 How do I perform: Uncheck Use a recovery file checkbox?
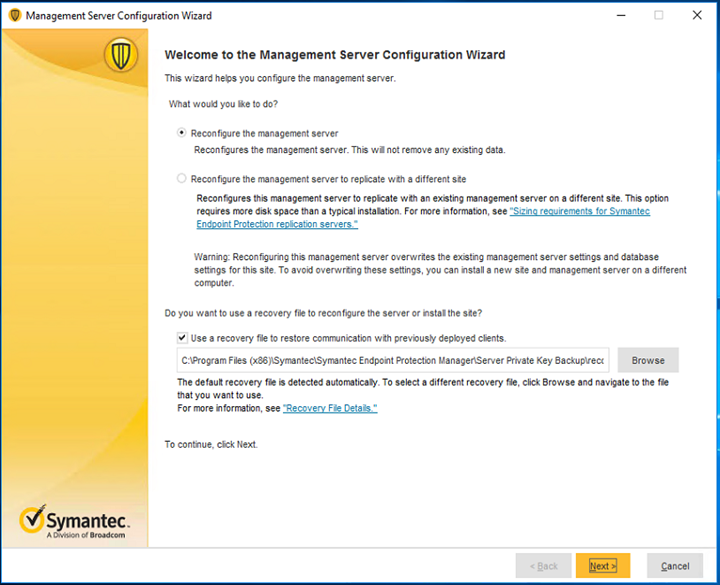[182, 338]
